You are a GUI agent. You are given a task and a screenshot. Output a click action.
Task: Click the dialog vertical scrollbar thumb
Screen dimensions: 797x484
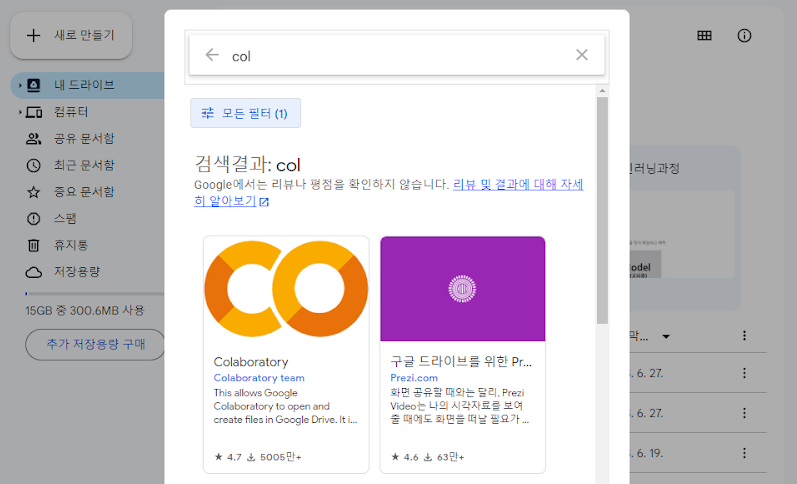click(x=602, y=210)
